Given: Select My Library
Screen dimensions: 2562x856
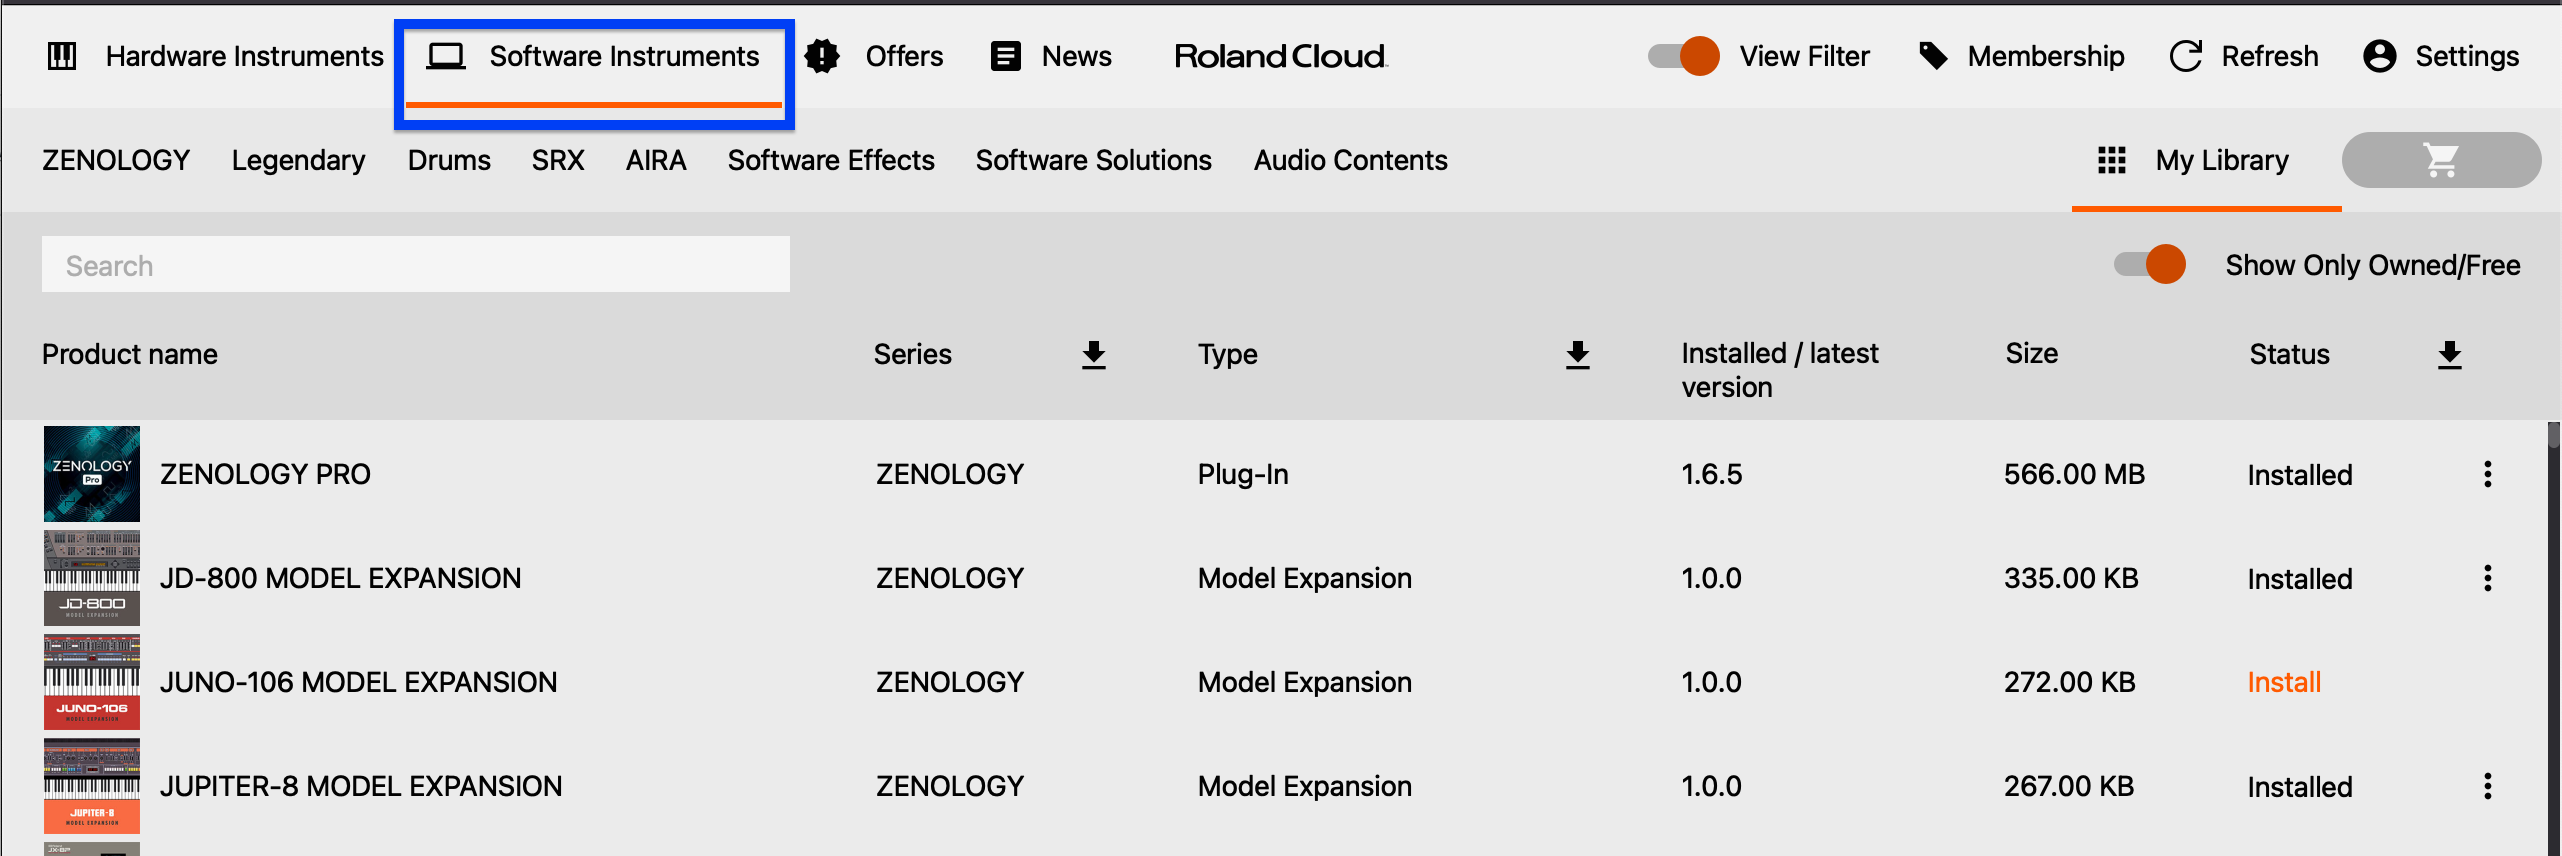Looking at the screenshot, I should click(2221, 159).
